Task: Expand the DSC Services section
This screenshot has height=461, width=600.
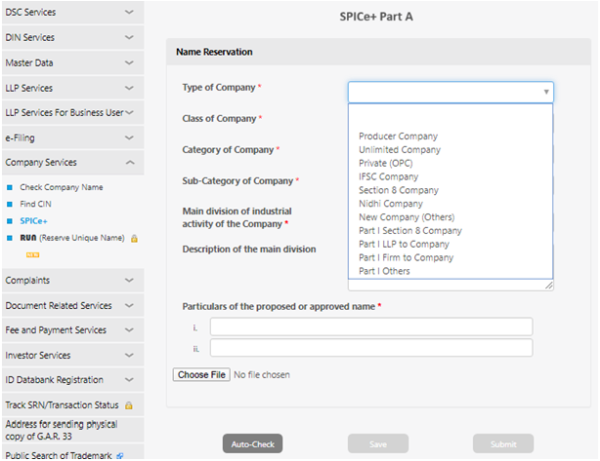Action: (x=129, y=12)
